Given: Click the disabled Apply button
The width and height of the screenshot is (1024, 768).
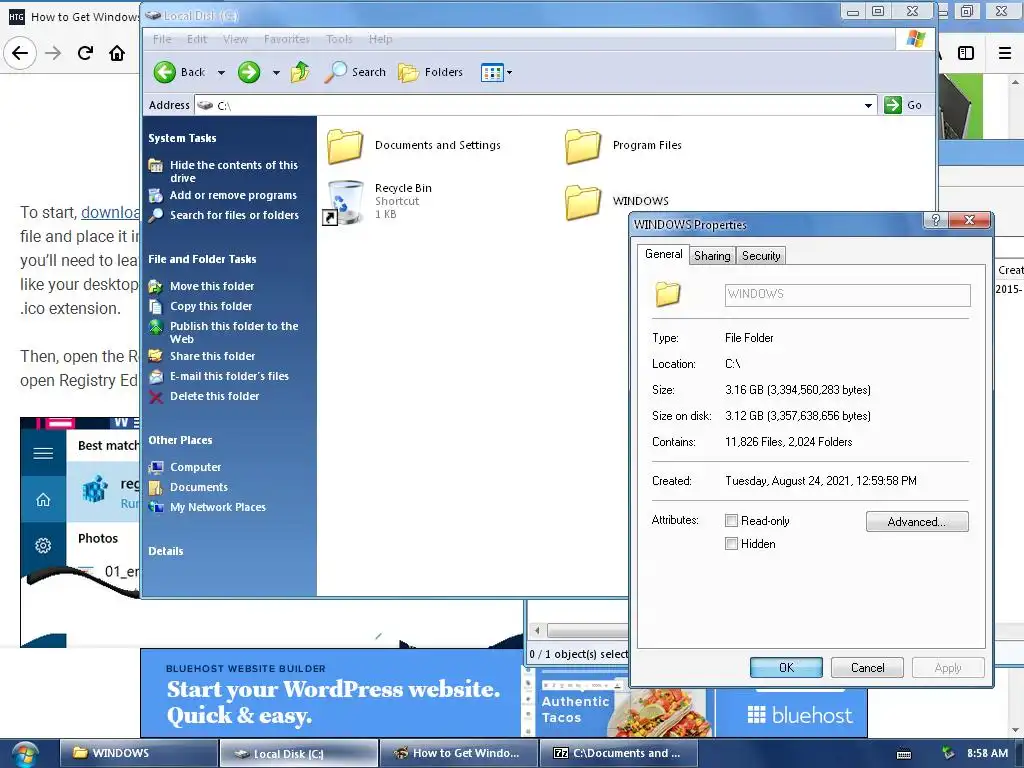Looking at the screenshot, I should pos(948,667).
